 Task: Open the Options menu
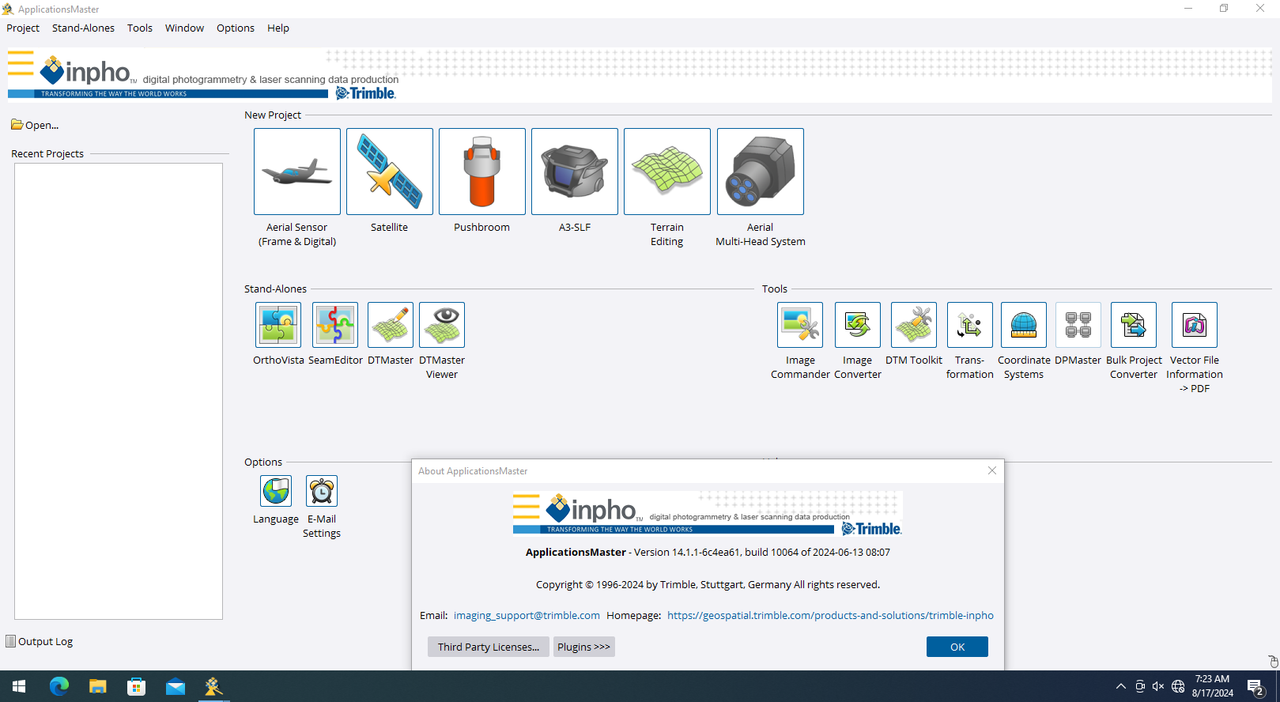235,28
